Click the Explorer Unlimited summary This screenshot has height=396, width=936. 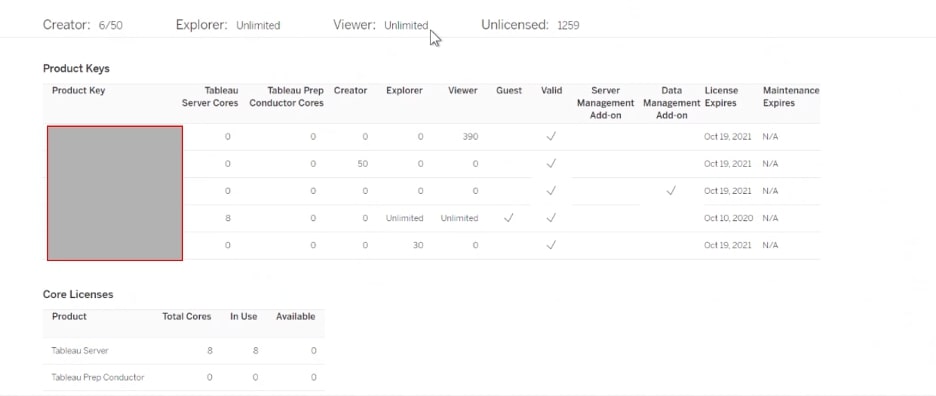[x=227, y=25]
